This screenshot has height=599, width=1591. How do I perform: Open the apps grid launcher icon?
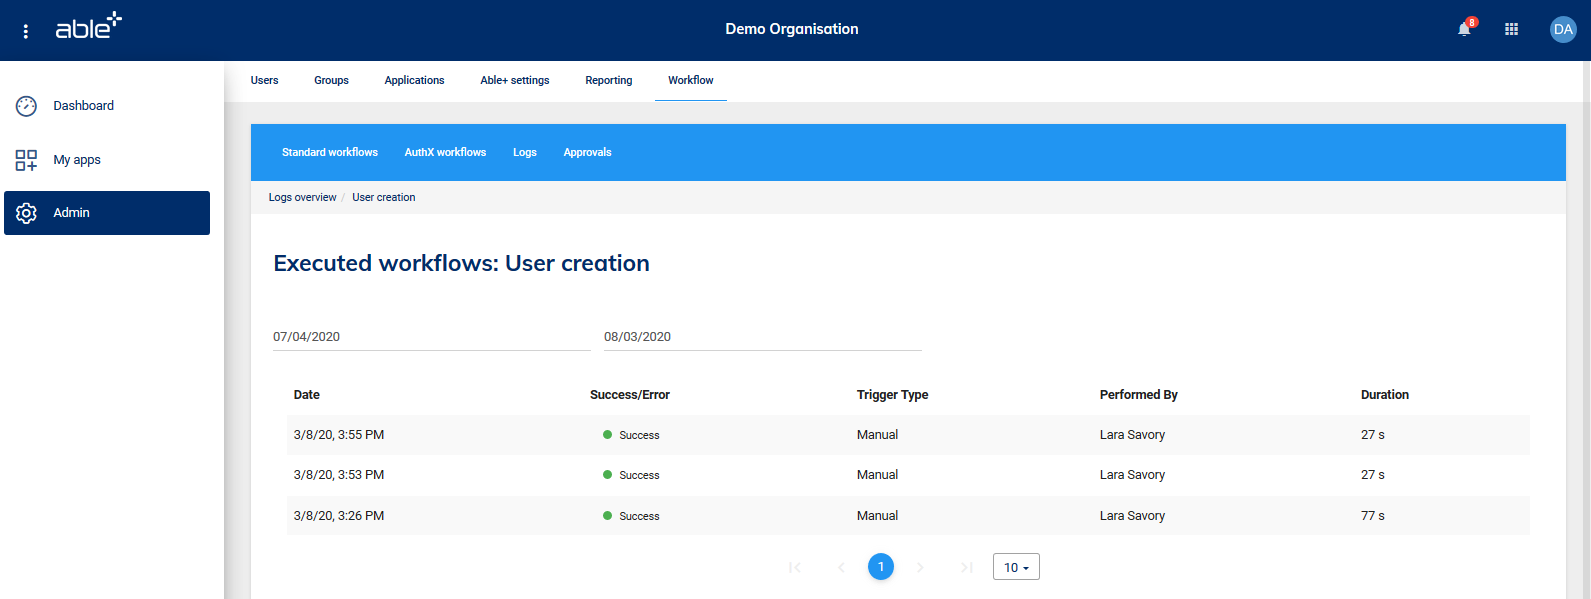click(x=1511, y=30)
